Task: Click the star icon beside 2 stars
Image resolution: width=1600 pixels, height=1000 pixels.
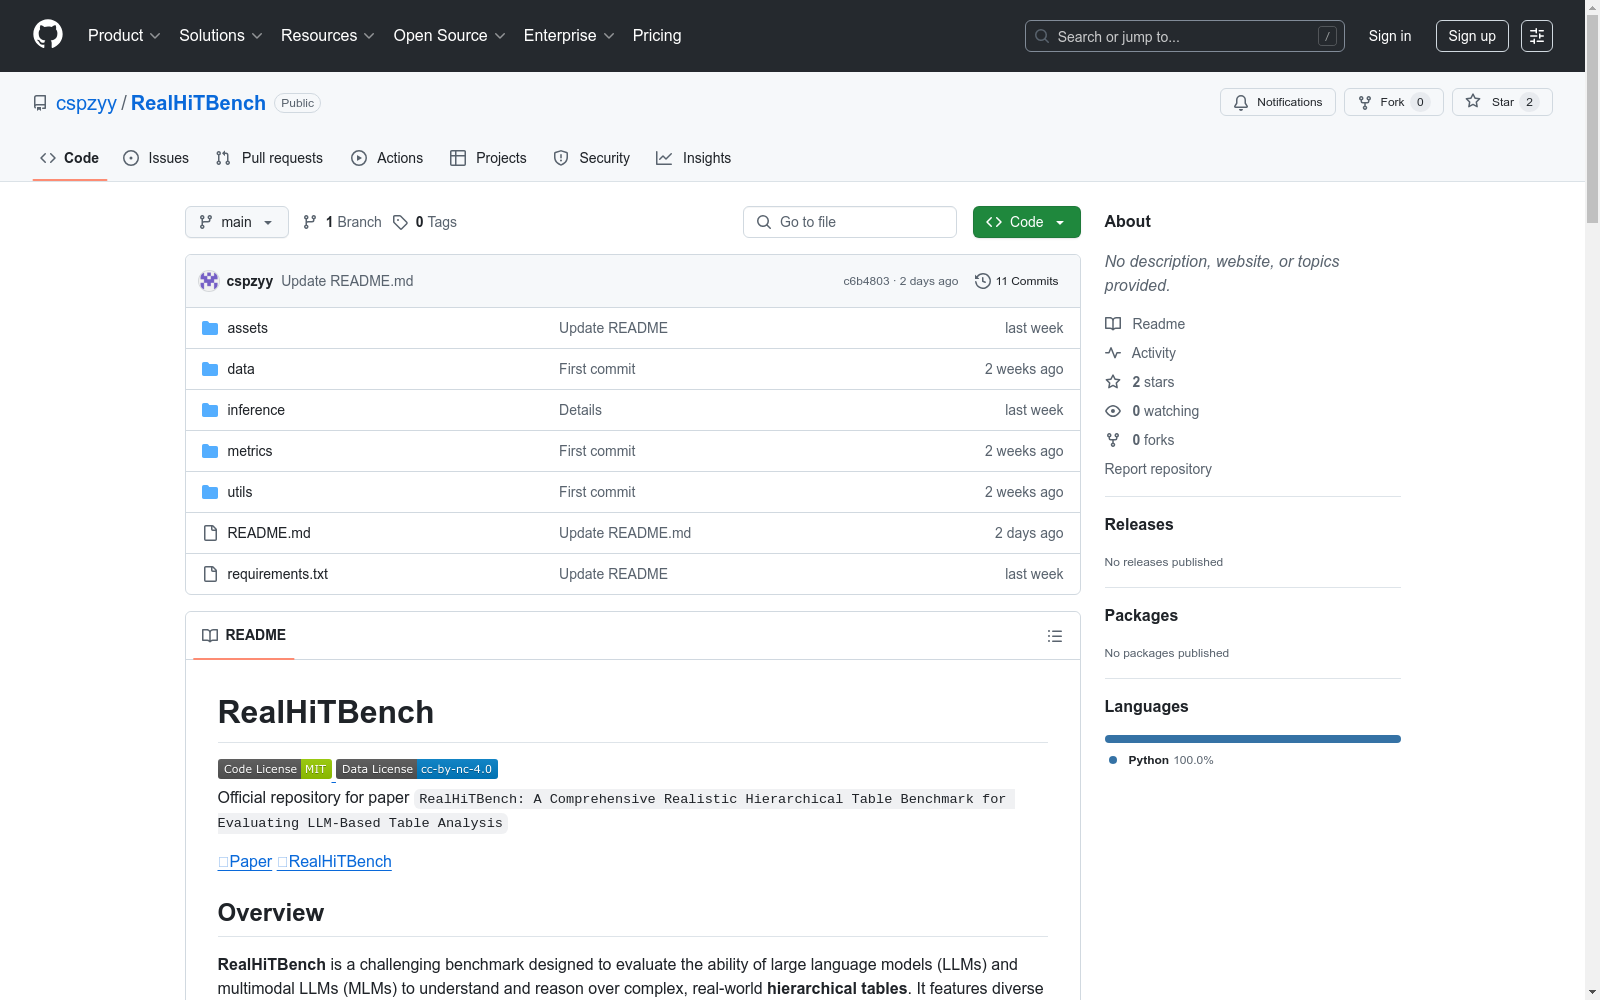Action: click(1113, 382)
